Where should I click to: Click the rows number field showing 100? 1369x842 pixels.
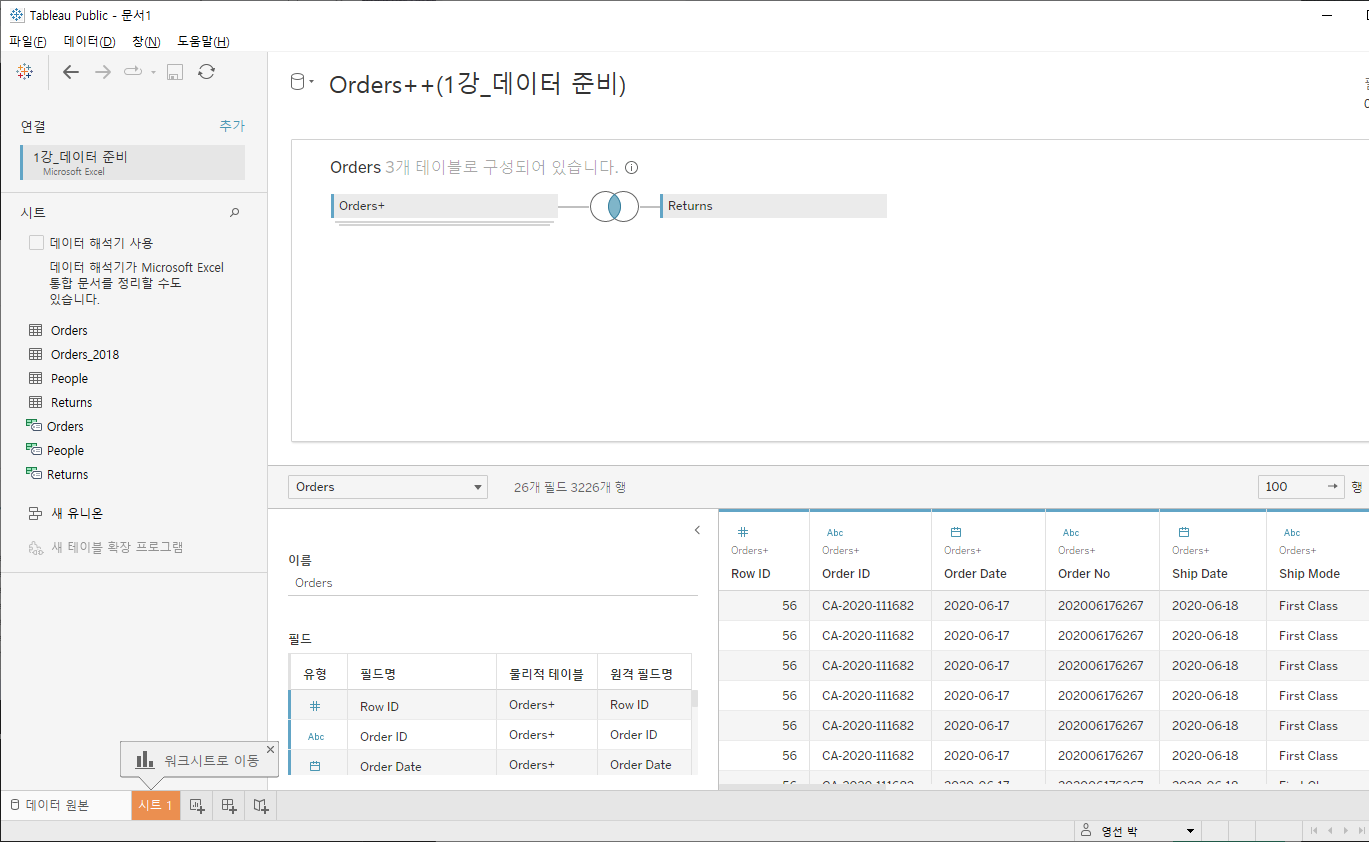[1290, 487]
